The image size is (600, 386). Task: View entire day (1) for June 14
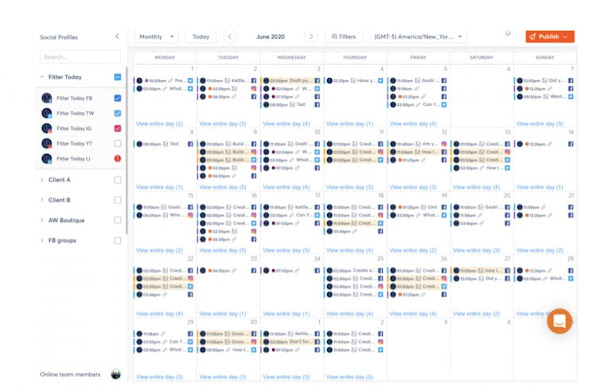[540, 187]
